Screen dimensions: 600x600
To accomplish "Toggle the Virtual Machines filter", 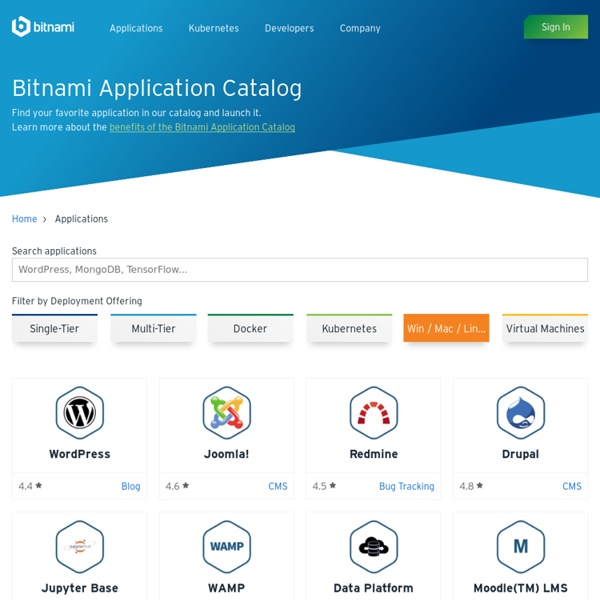I will pyautogui.click(x=544, y=328).
